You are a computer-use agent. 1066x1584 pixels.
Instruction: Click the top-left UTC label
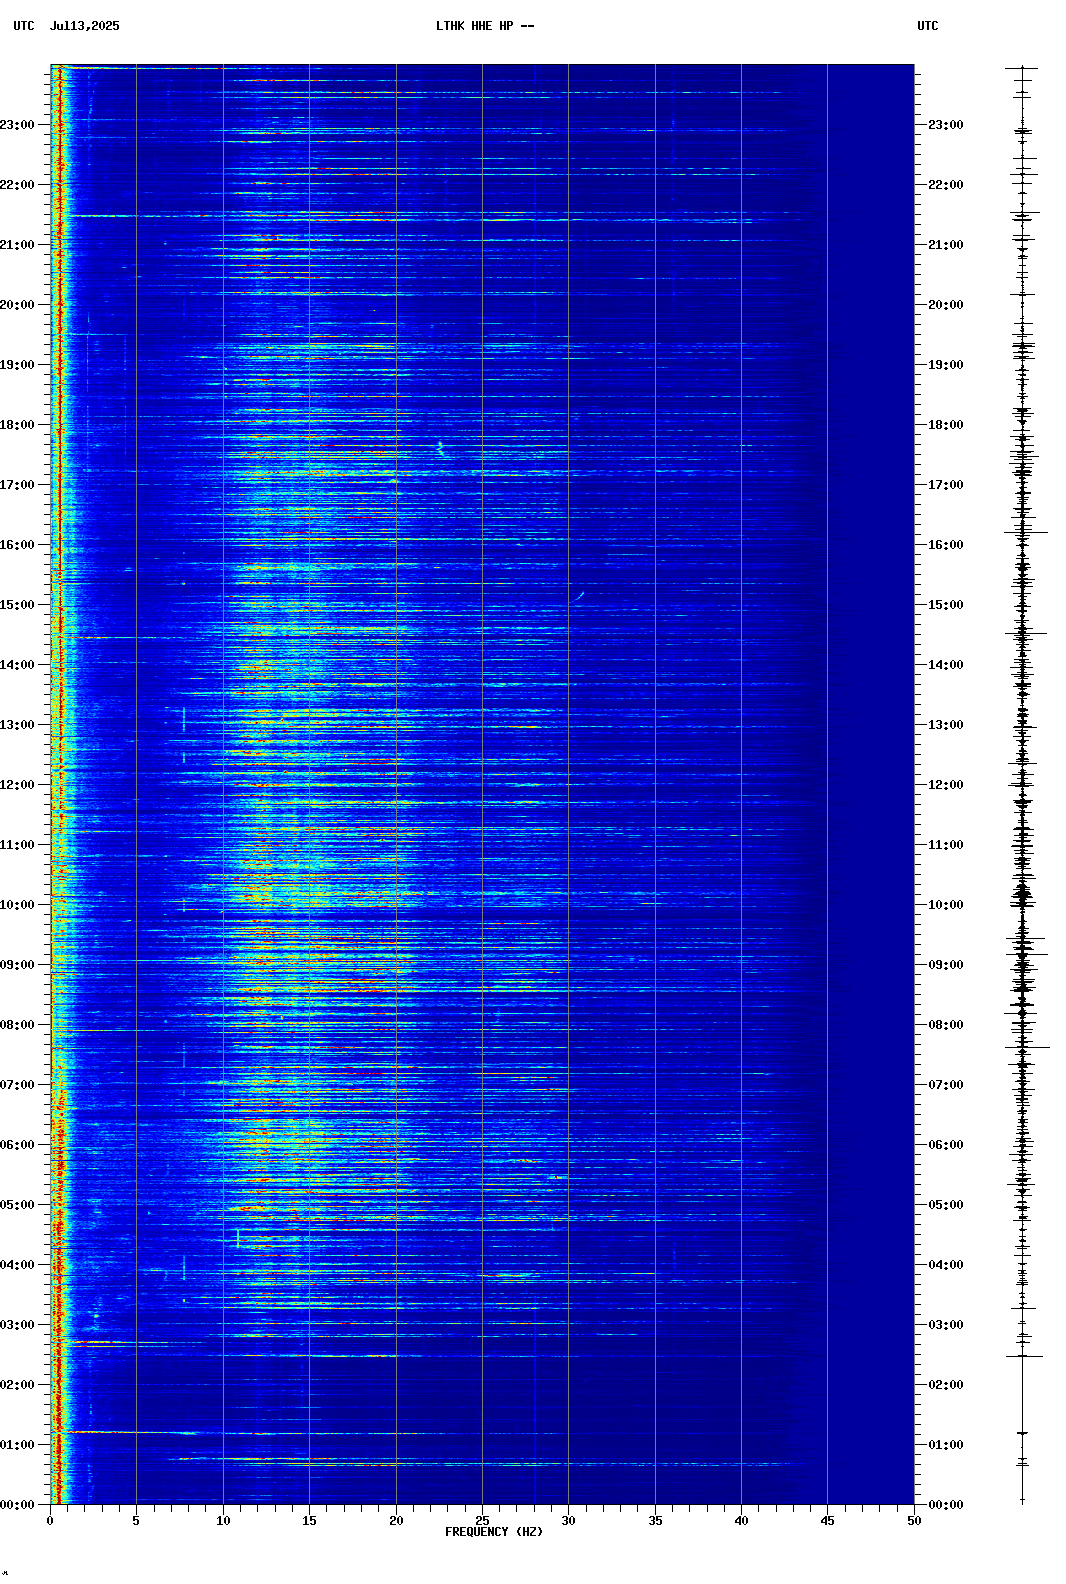pos(24,26)
